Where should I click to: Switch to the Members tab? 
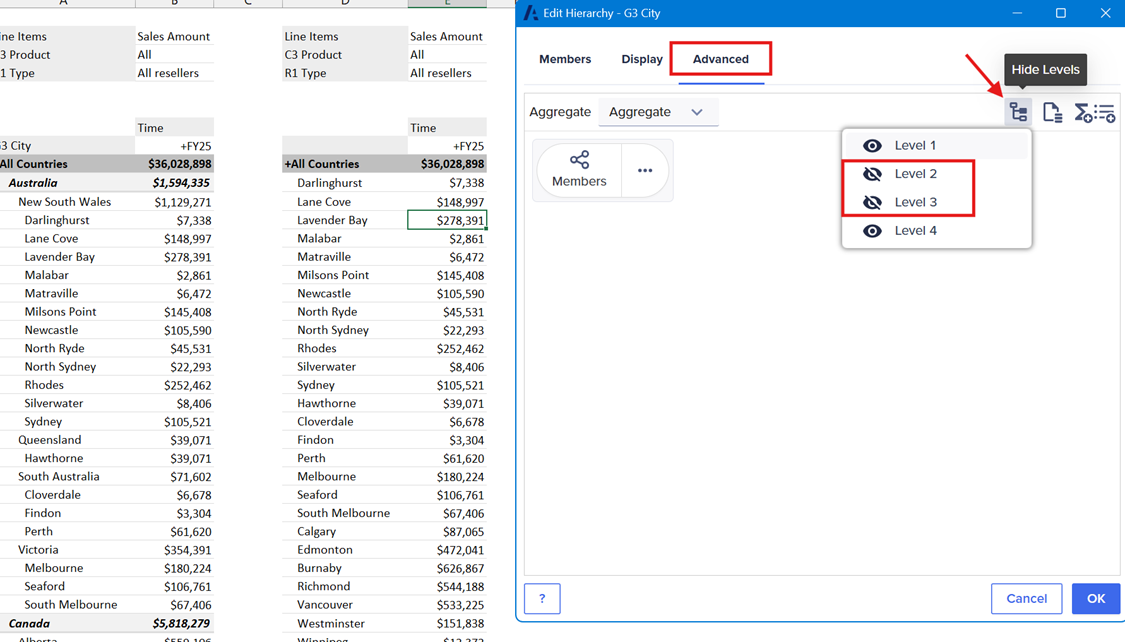(565, 59)
